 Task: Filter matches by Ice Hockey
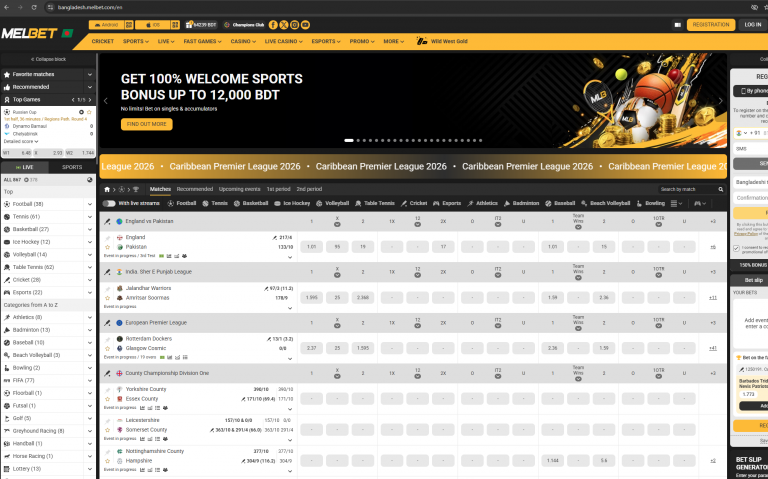[x=292, y=203]
